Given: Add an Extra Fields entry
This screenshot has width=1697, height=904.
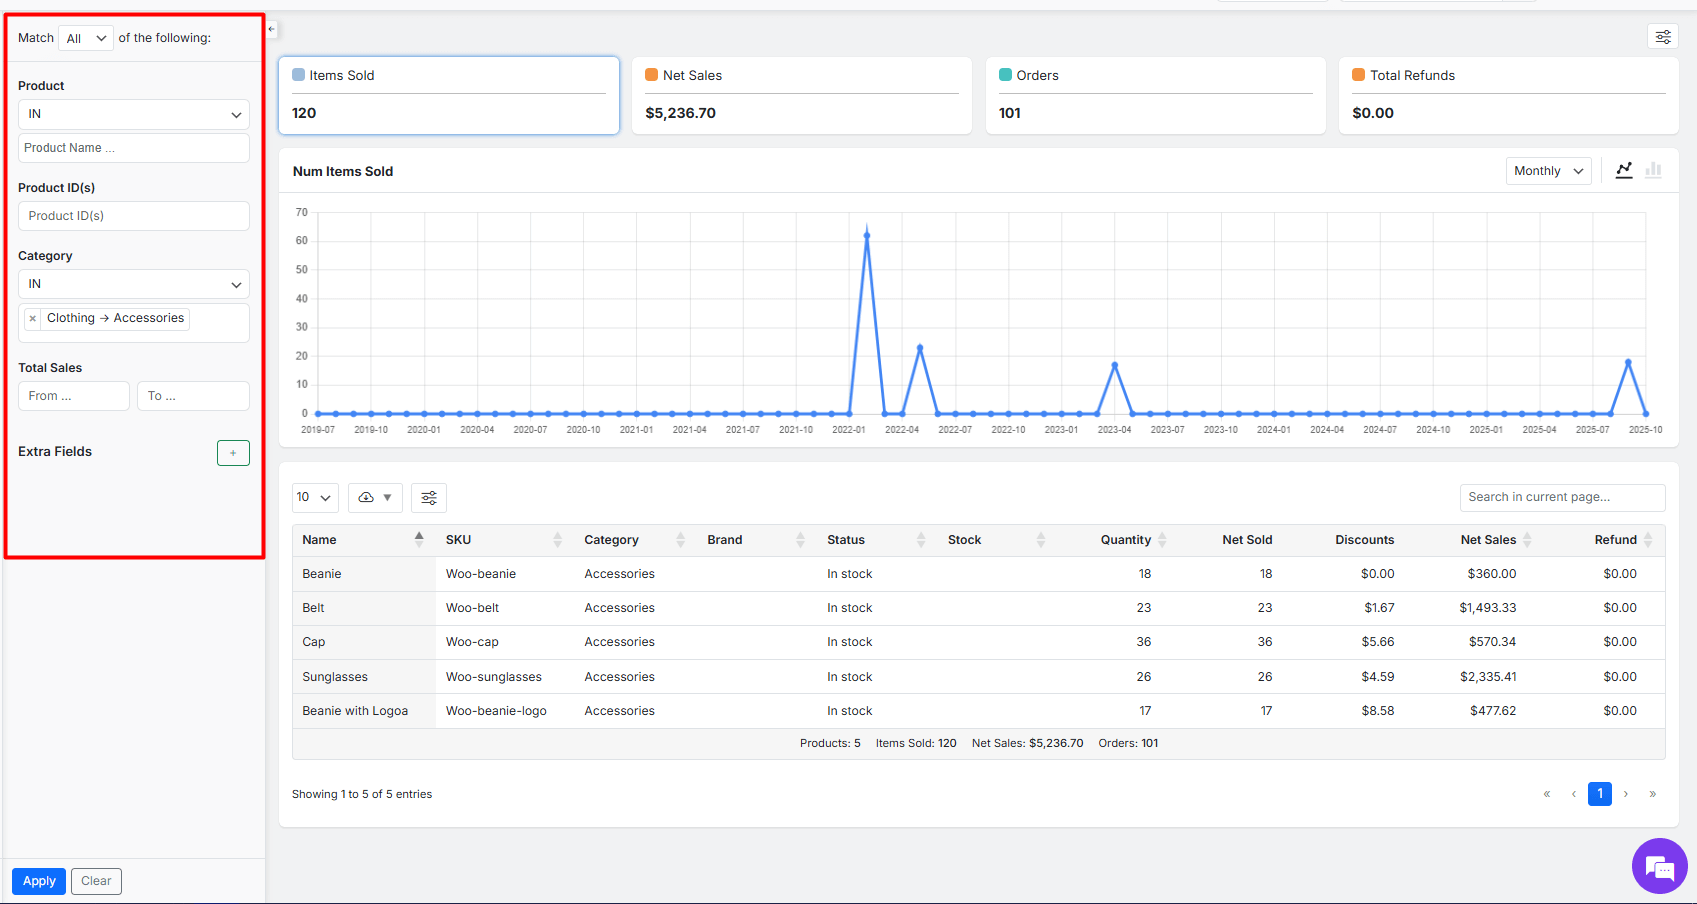Looking at the screenshot, I should pyautogui.click(x=233, y=453).
